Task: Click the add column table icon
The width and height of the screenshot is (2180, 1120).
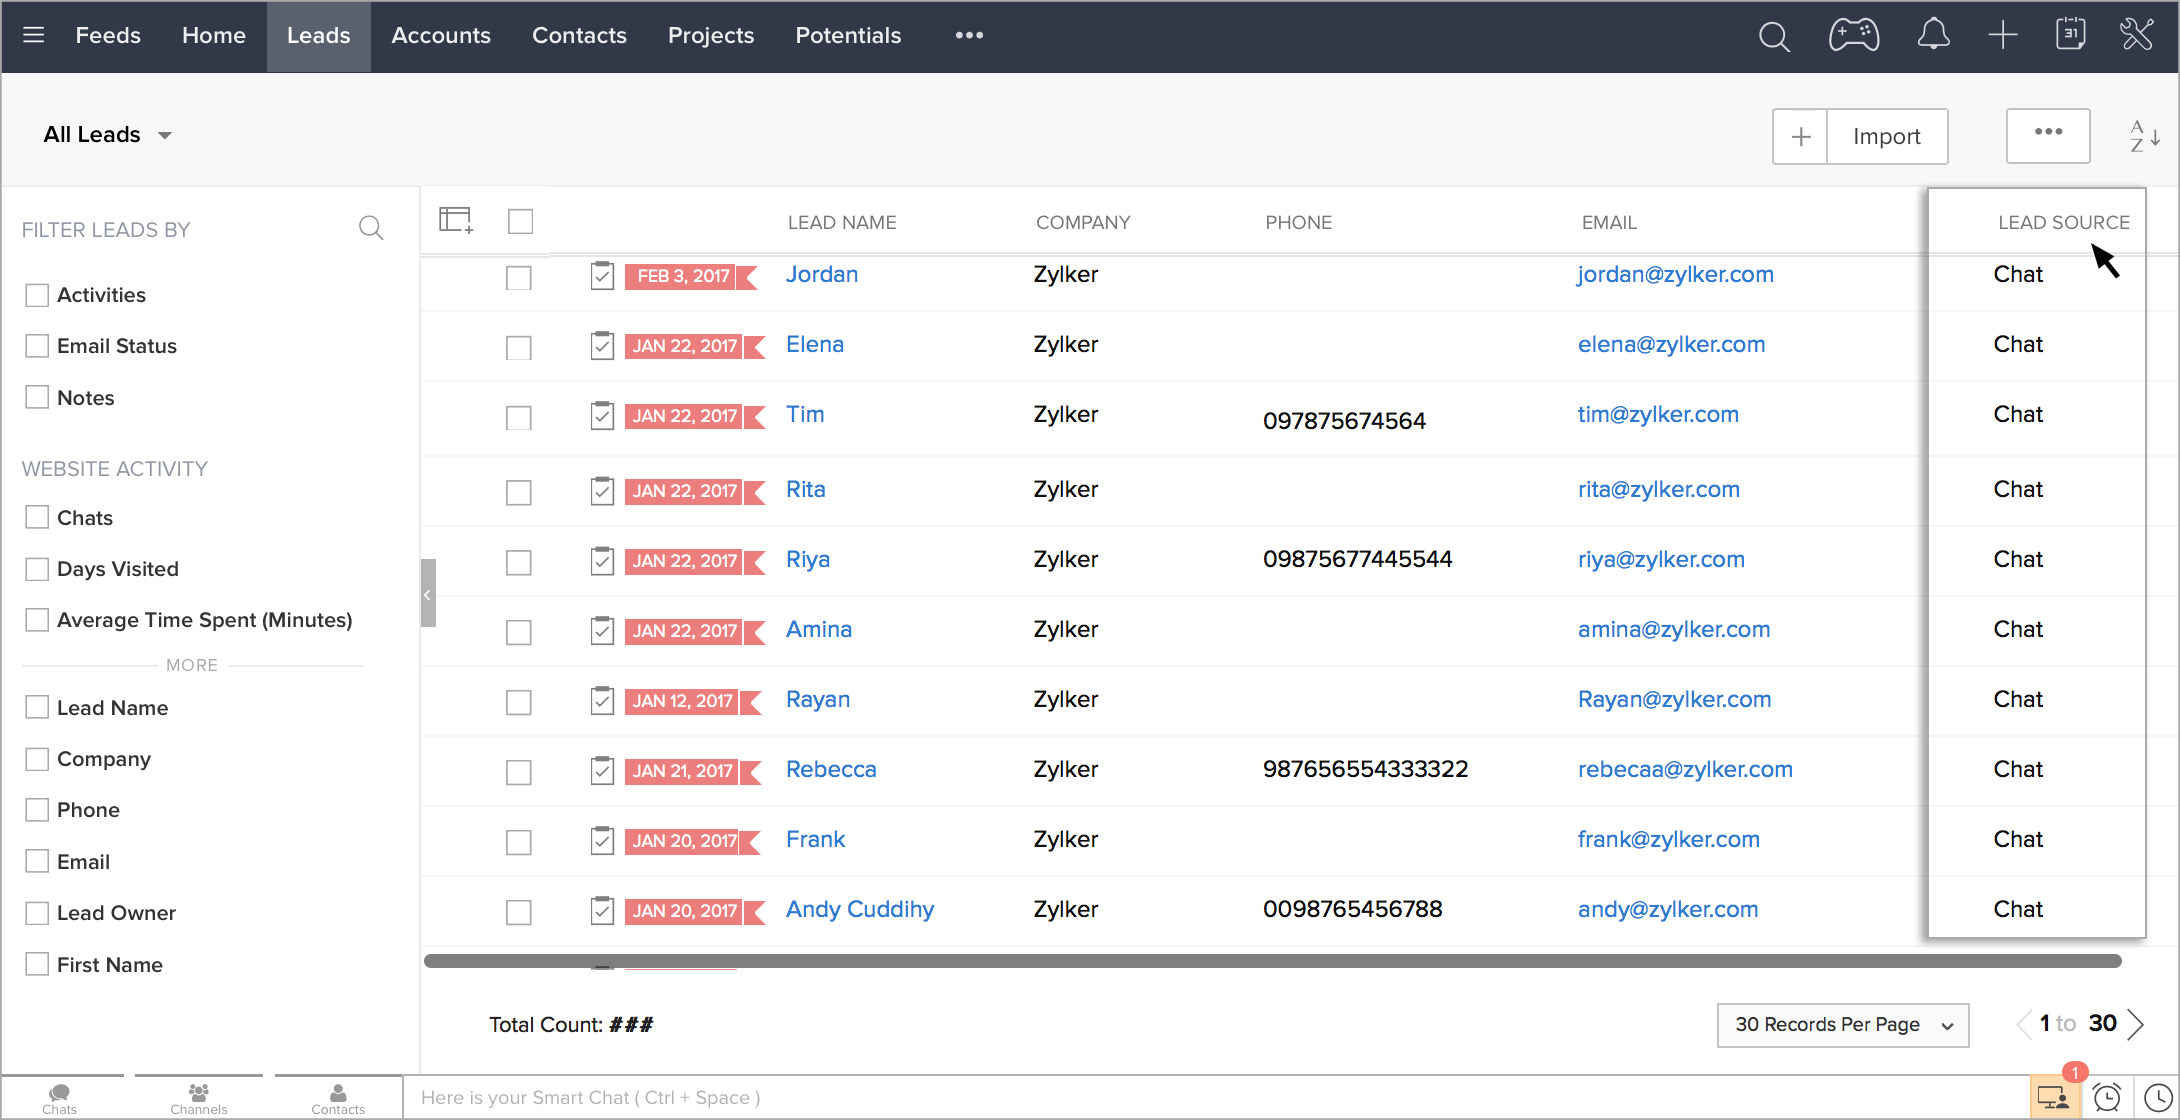Action: pyautogui.click(x=456, y=220)
